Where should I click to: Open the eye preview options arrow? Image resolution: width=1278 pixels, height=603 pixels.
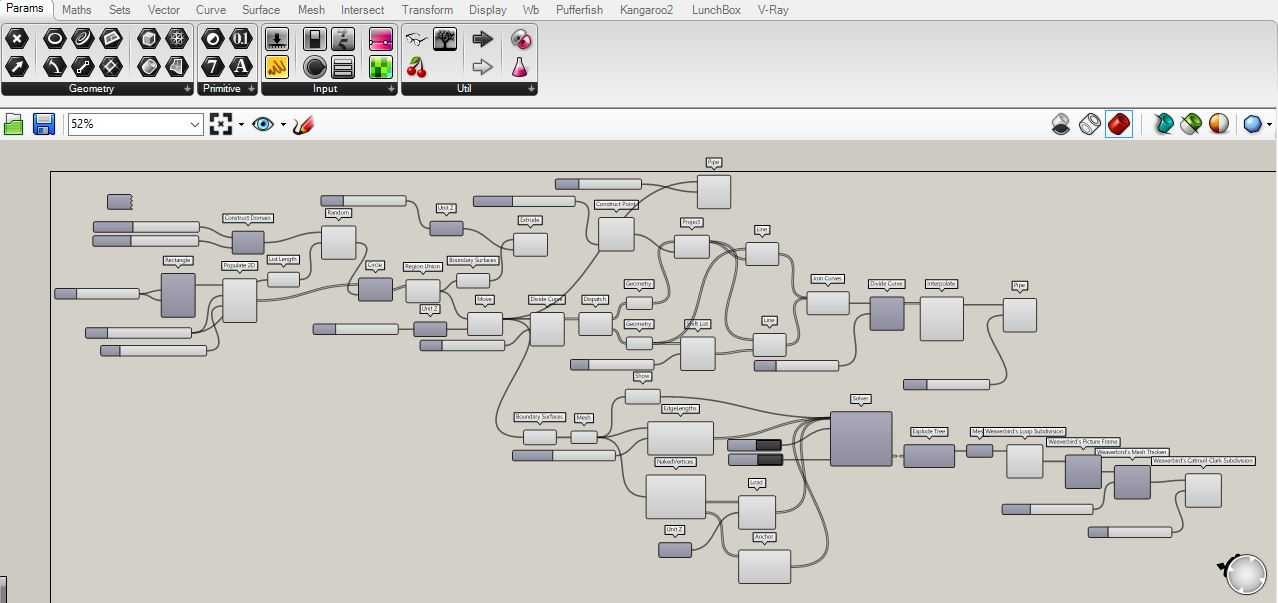point(283,125)
